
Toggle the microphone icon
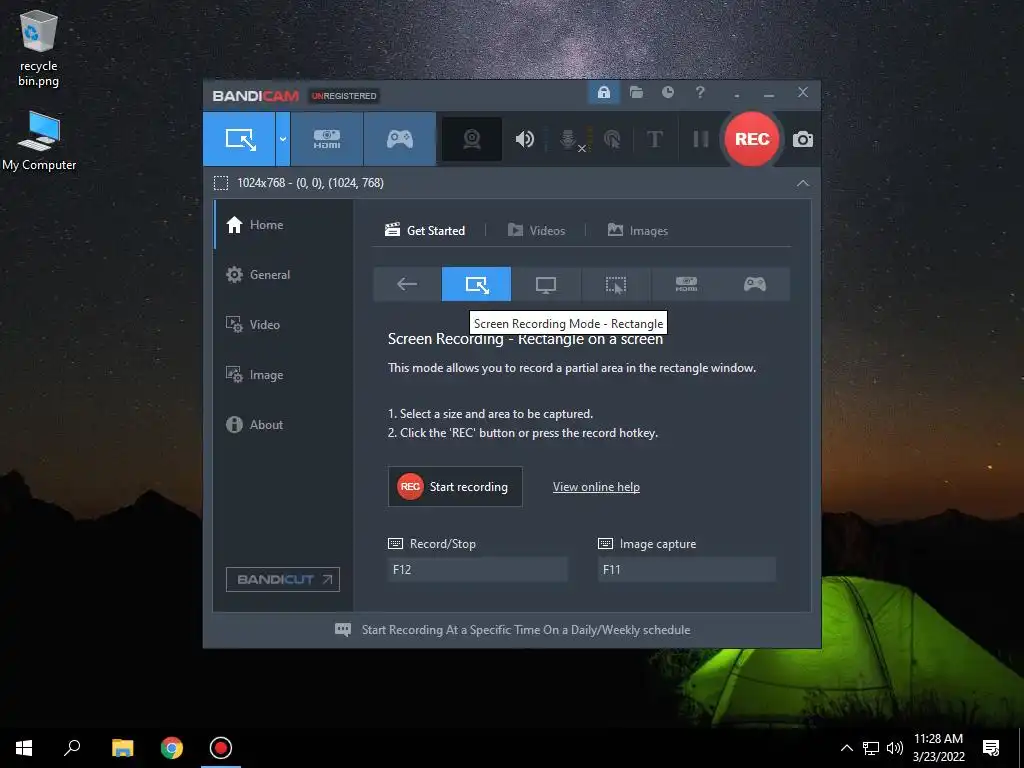[568, 139]
